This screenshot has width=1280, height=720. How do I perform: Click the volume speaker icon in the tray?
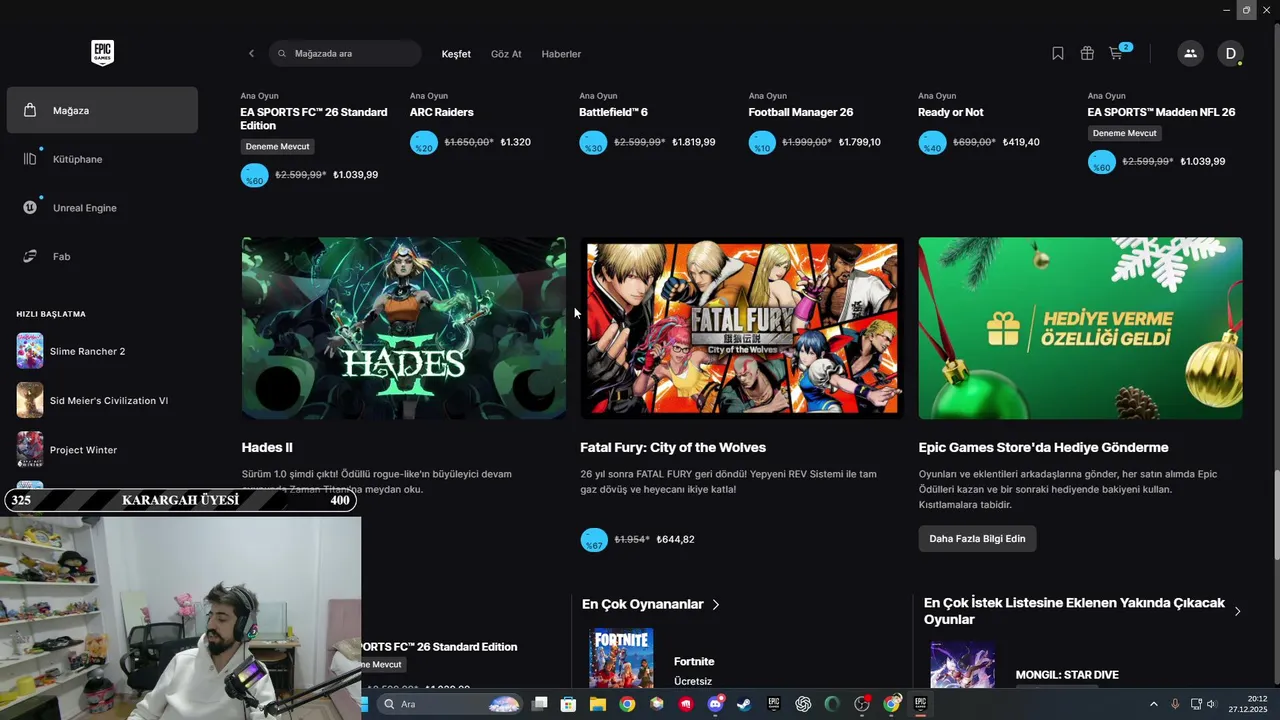[1211, 704]
